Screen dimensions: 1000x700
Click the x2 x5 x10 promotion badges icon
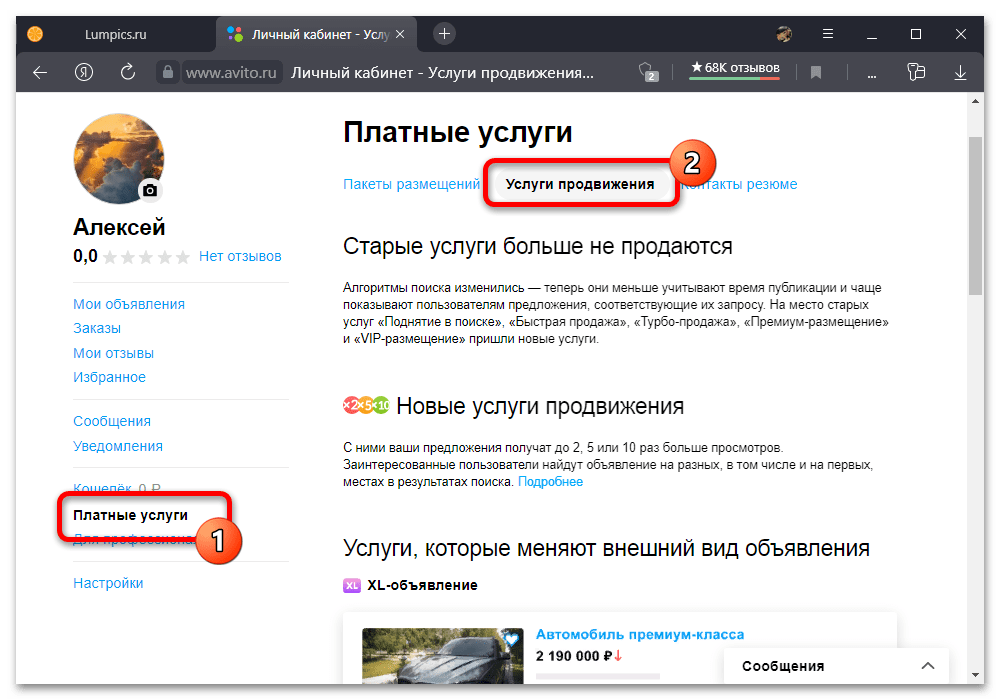(x=366, y=405)
